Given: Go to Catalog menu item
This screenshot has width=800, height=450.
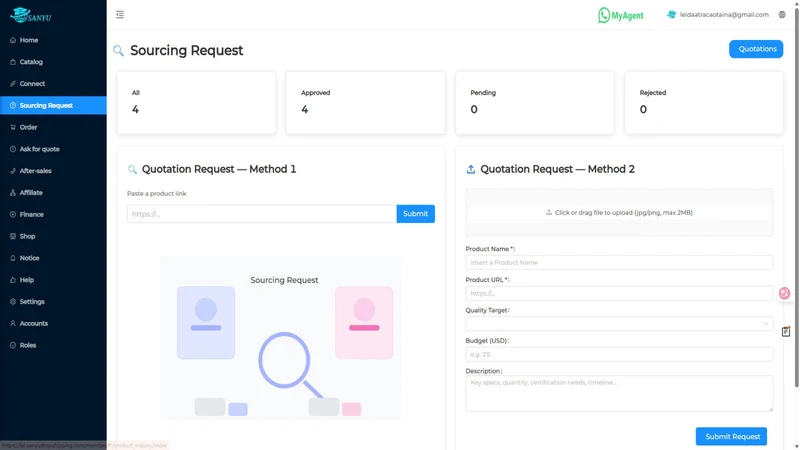Looking at the screenshot, I should pos(53,62).
